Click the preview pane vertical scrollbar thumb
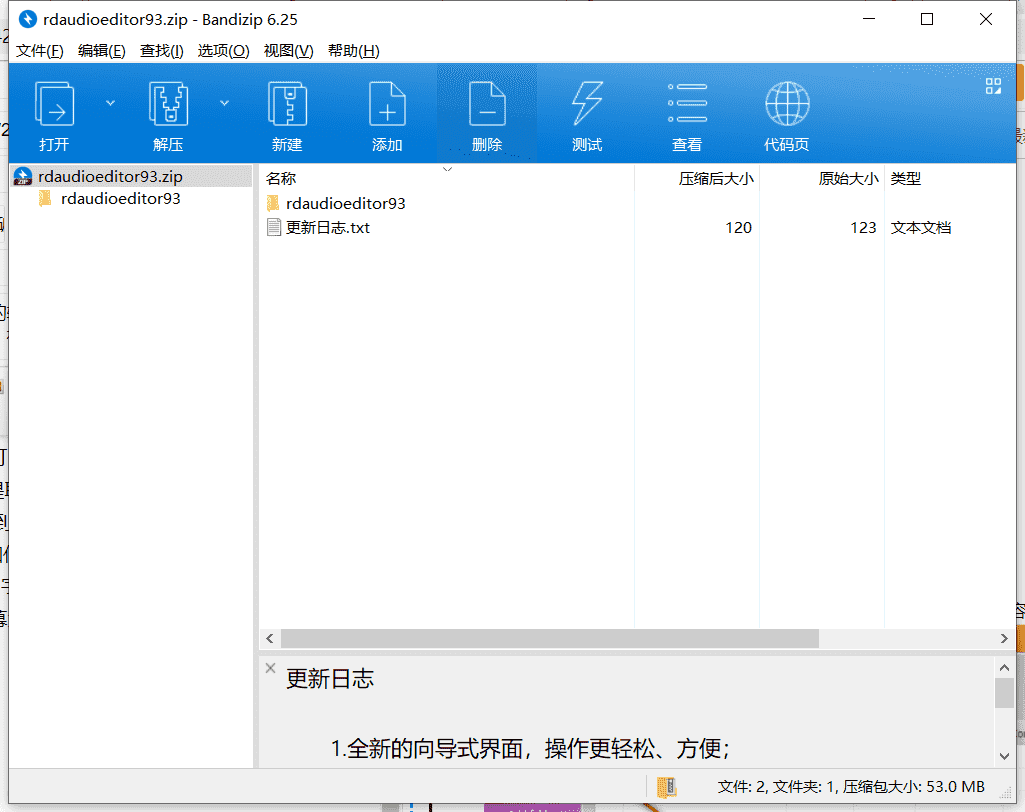The height and width of the screenshot is (812, 1025). [1004, 693]
